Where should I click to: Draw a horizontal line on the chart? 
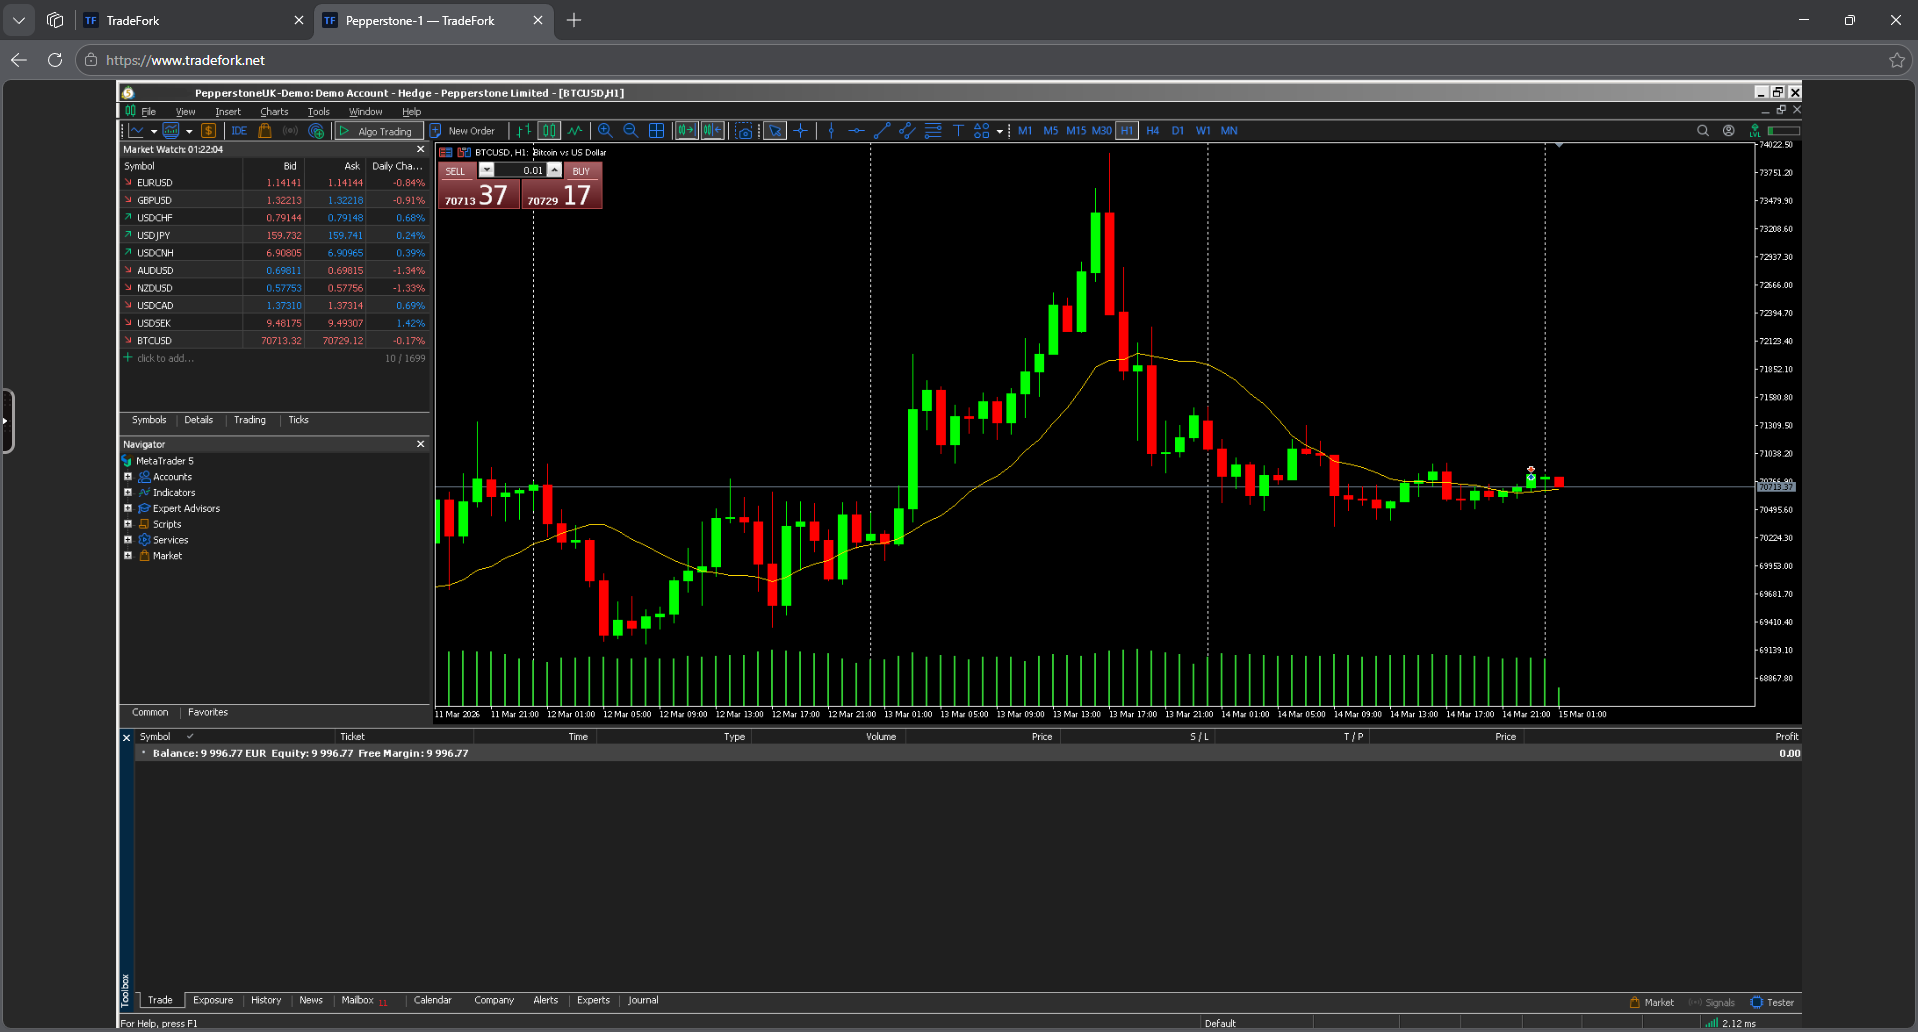click(x=857, y=131)
